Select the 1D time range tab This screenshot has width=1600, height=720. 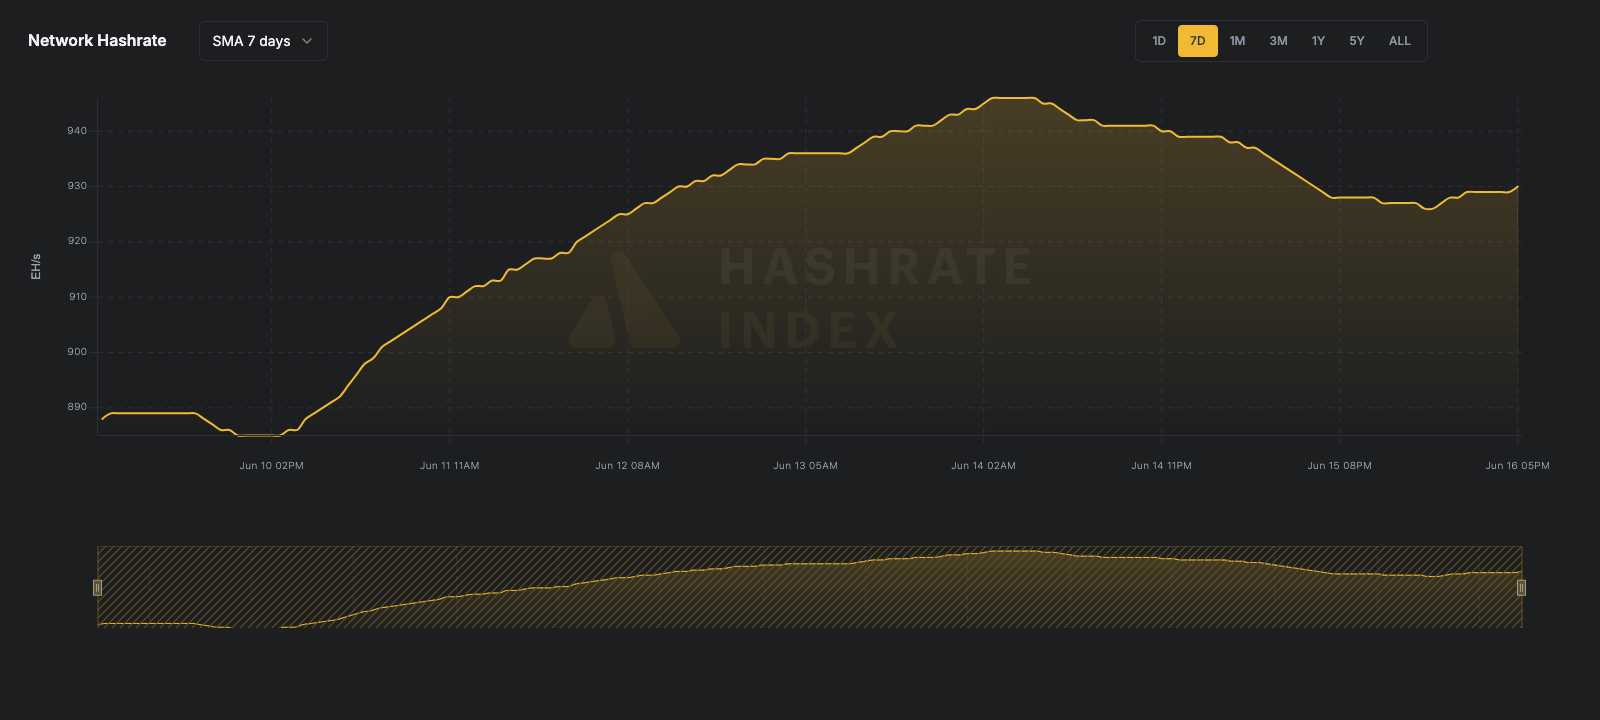pos(1159,41)
